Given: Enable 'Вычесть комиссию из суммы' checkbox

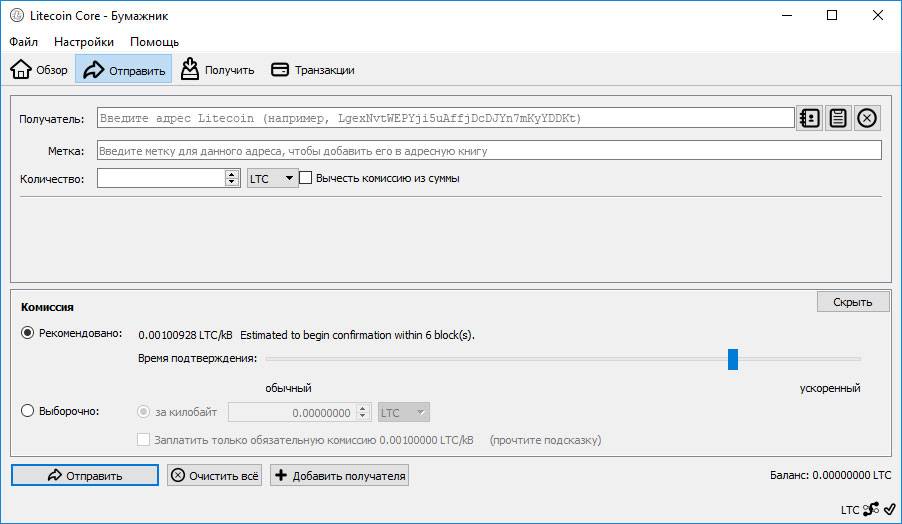Looking at the screenshot, I should (x=306, y=178).
